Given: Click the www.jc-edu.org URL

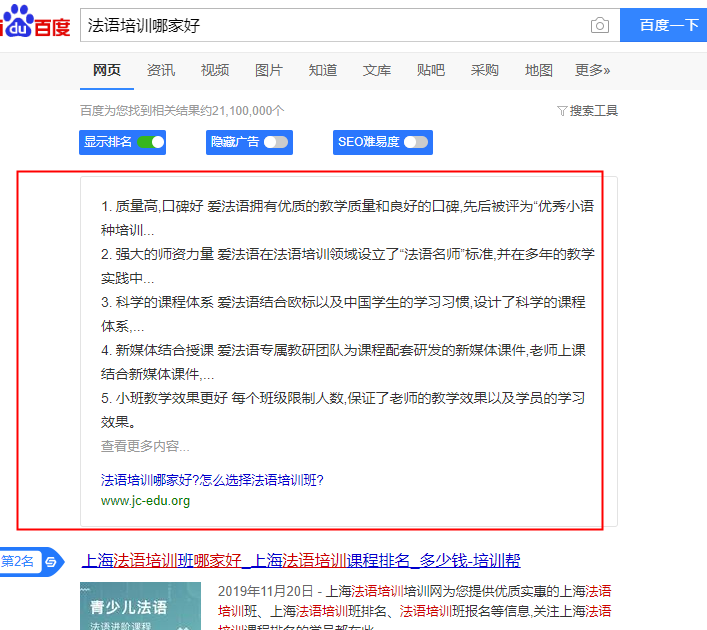Looking at the screenshot, I should click(x=145, y=501).
